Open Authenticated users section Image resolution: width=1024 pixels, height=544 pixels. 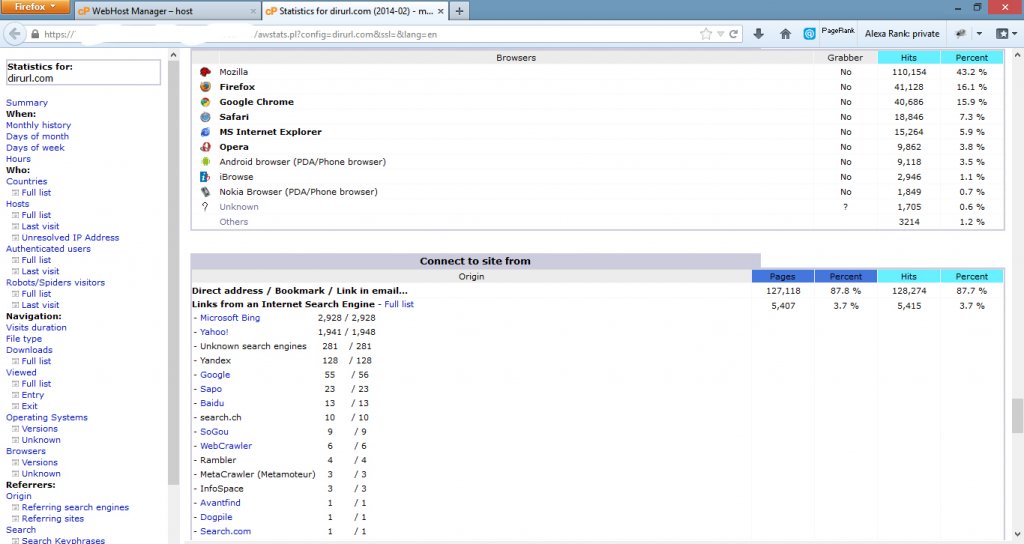click(x=48, y=248)
